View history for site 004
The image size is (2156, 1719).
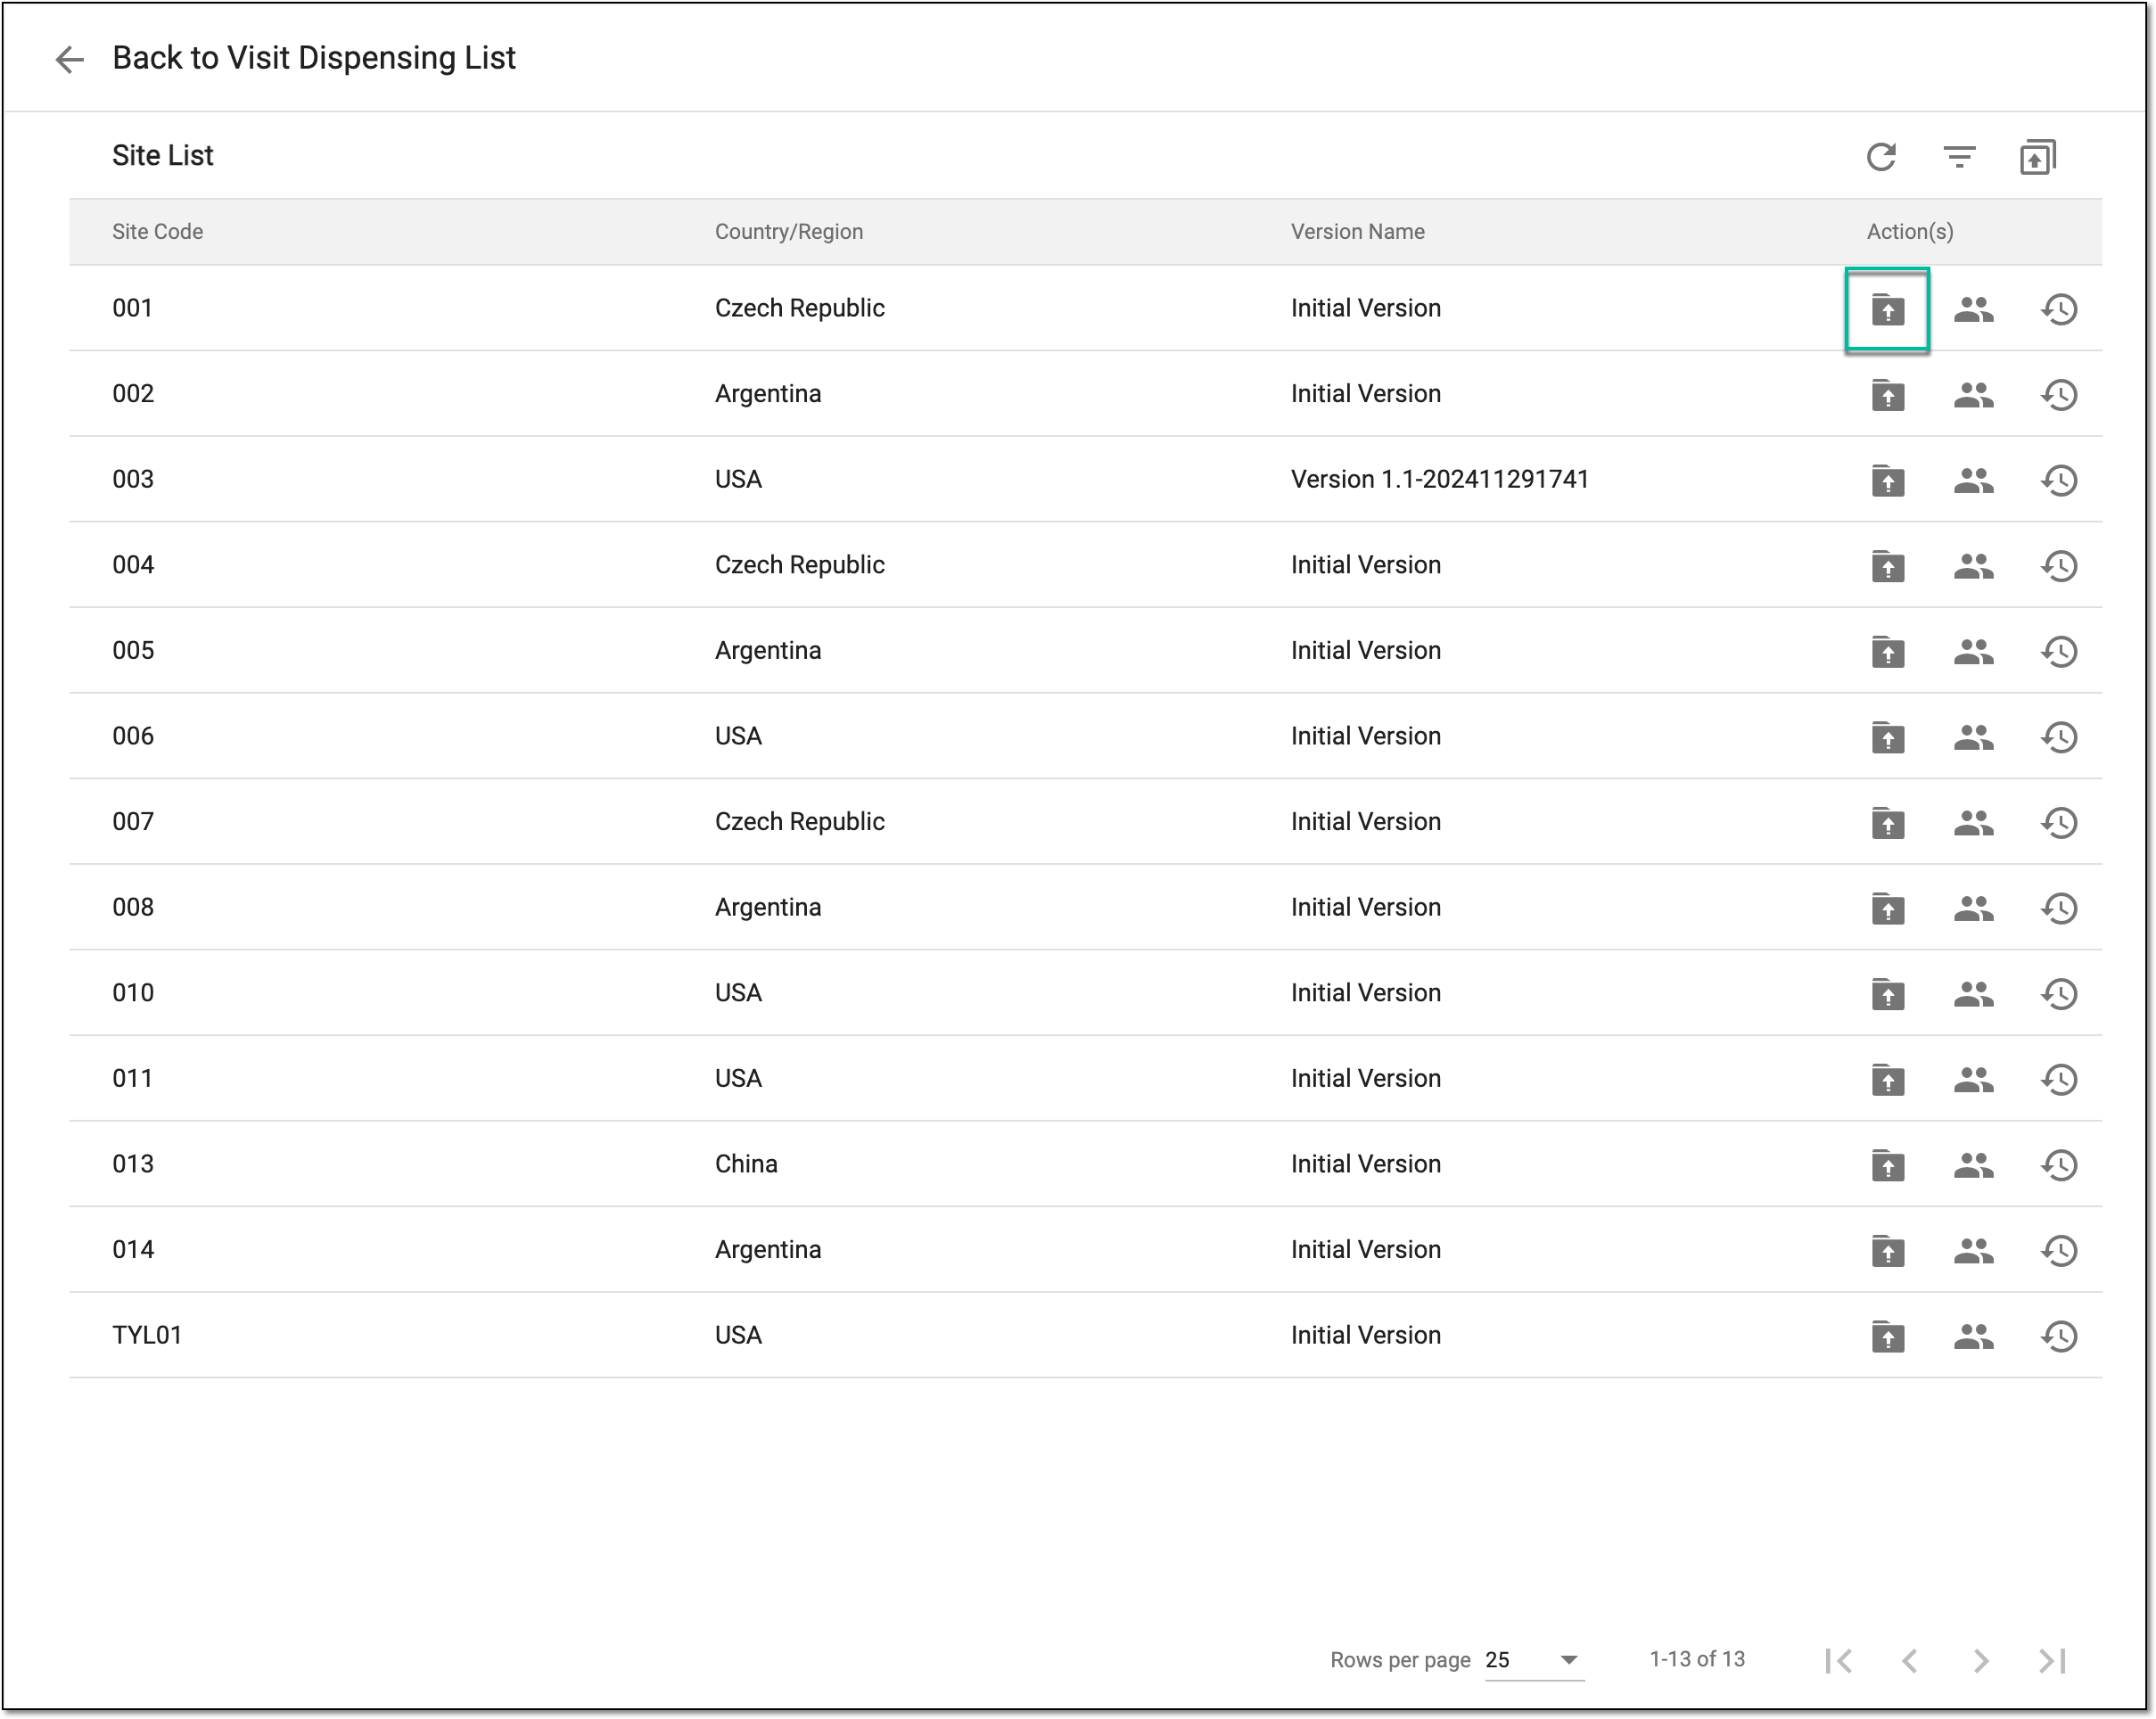click(2059, 566)
